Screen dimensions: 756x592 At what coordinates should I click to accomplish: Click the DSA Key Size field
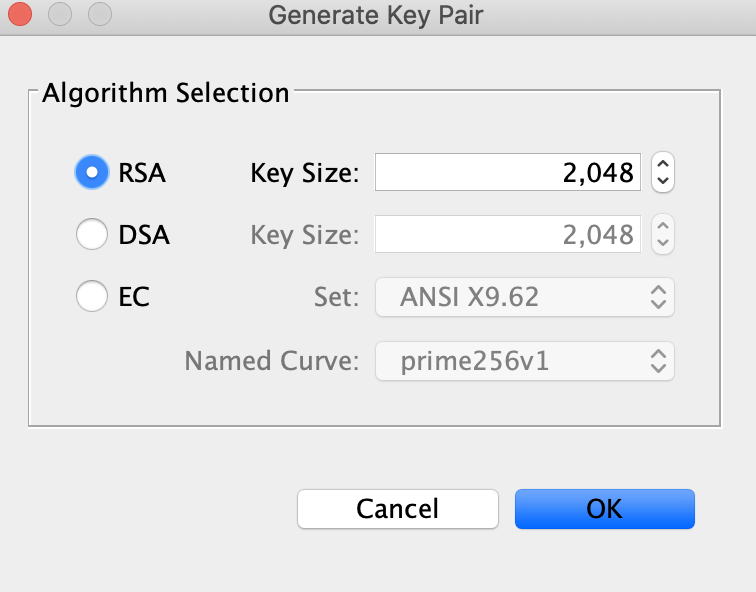(x=507, y=235)
